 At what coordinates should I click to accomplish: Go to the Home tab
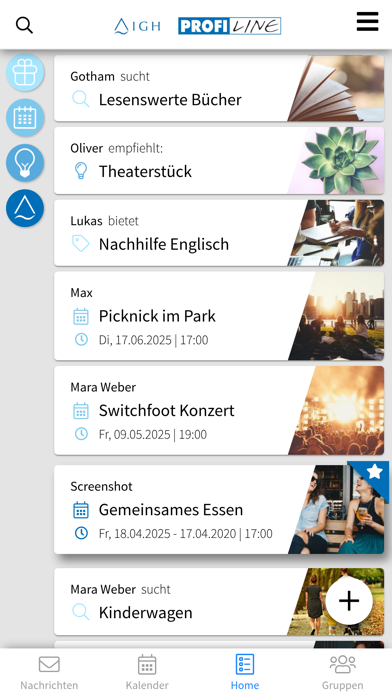pos(245,672)
